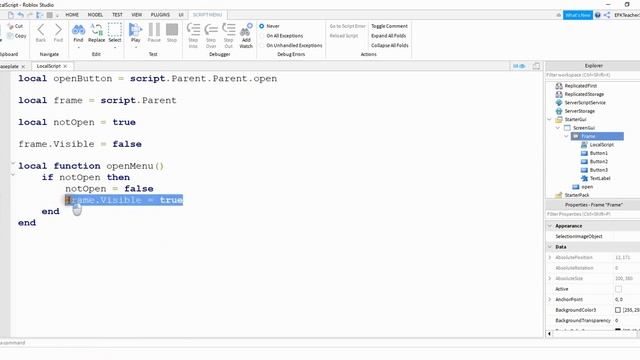Select the 'open' button object in Explorer
The width and height of the screenshot is (640, 360).
(x=587, y=187)
